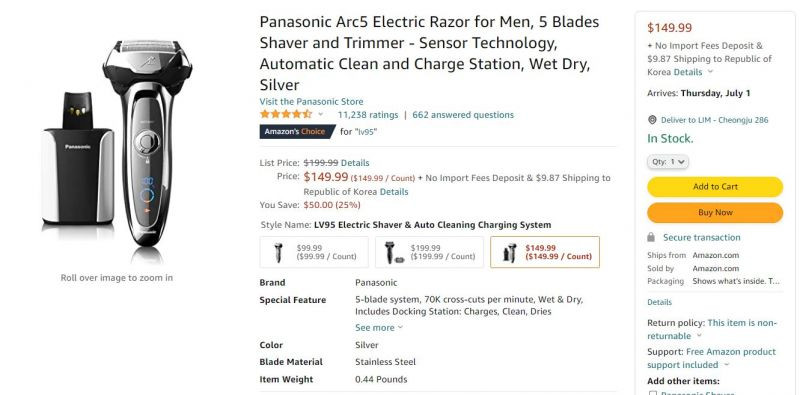Click the star rating icon
Image resolution: width=800 pixels, height=395 pixels.
[x=286, y=114]
